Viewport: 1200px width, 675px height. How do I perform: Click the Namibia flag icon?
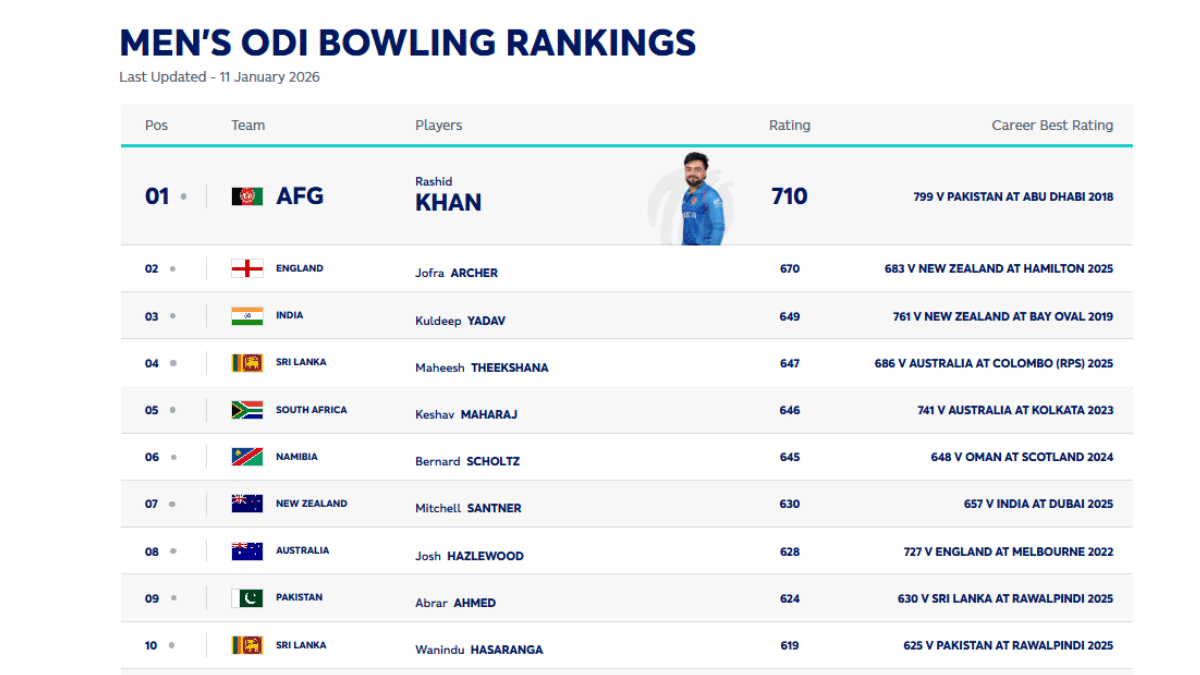(x=247, y=457)
